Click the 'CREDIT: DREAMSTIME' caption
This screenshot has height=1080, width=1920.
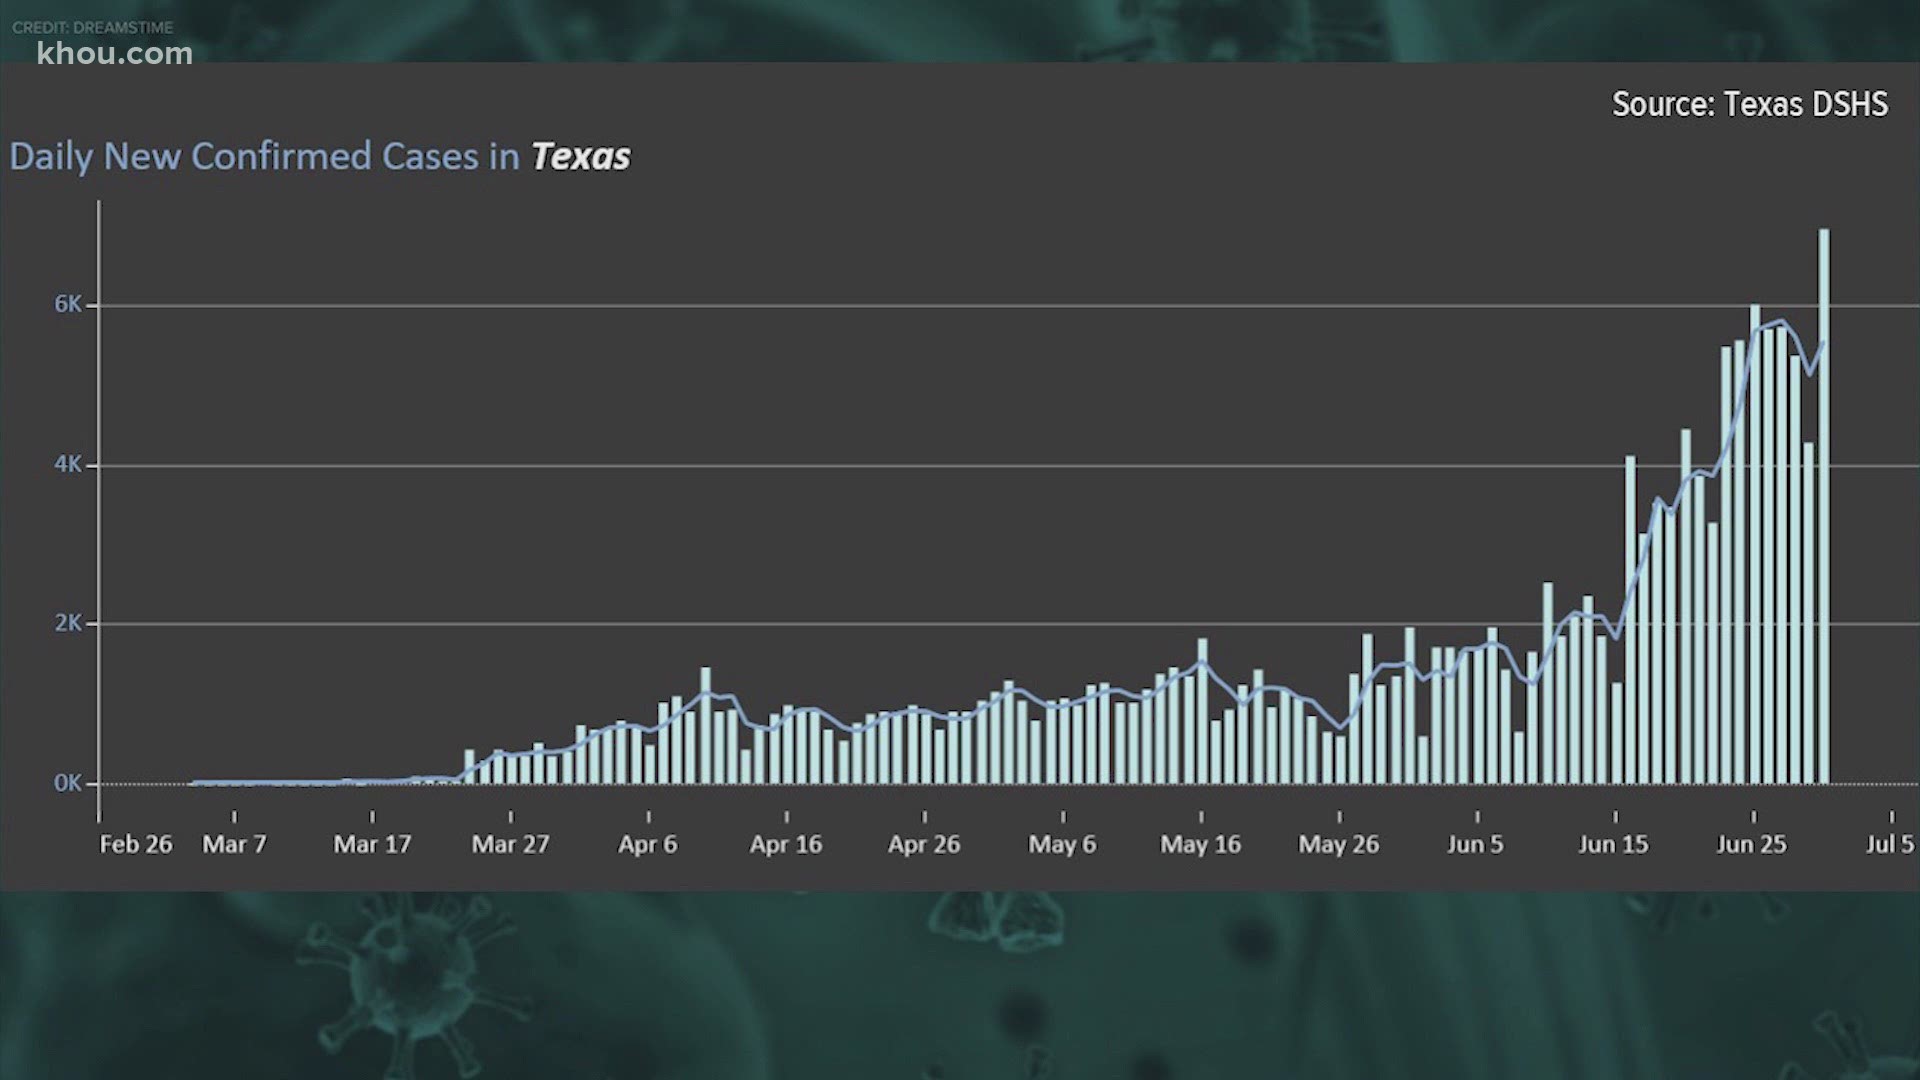[x=93, y=27]
